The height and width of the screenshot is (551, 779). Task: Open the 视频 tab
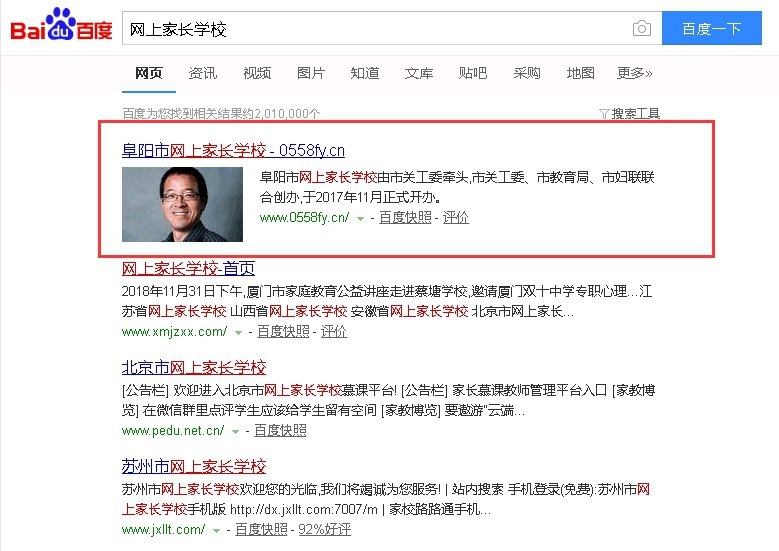click(257, 73)
